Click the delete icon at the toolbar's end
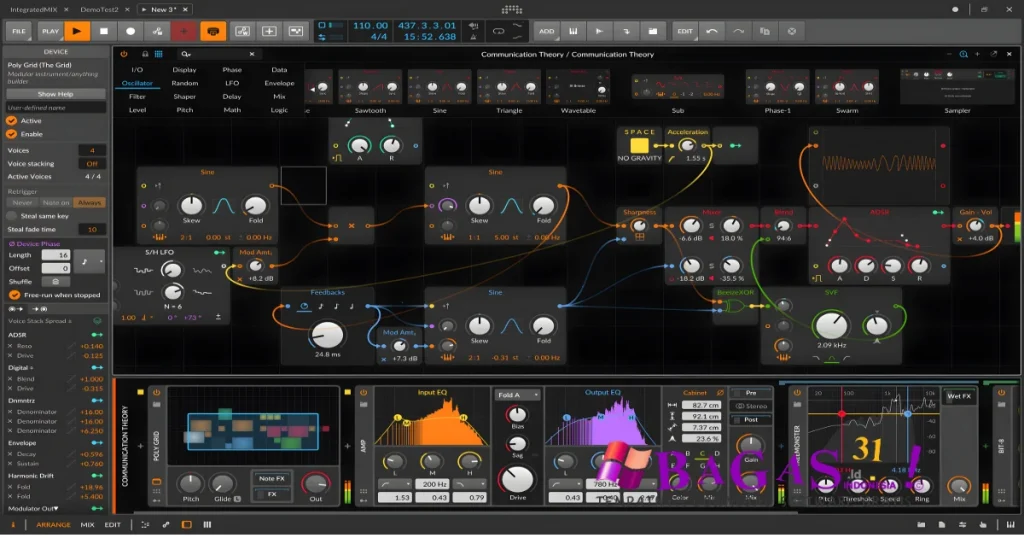The width and height of the screenshot is (1024, 538). coord(792,31)
